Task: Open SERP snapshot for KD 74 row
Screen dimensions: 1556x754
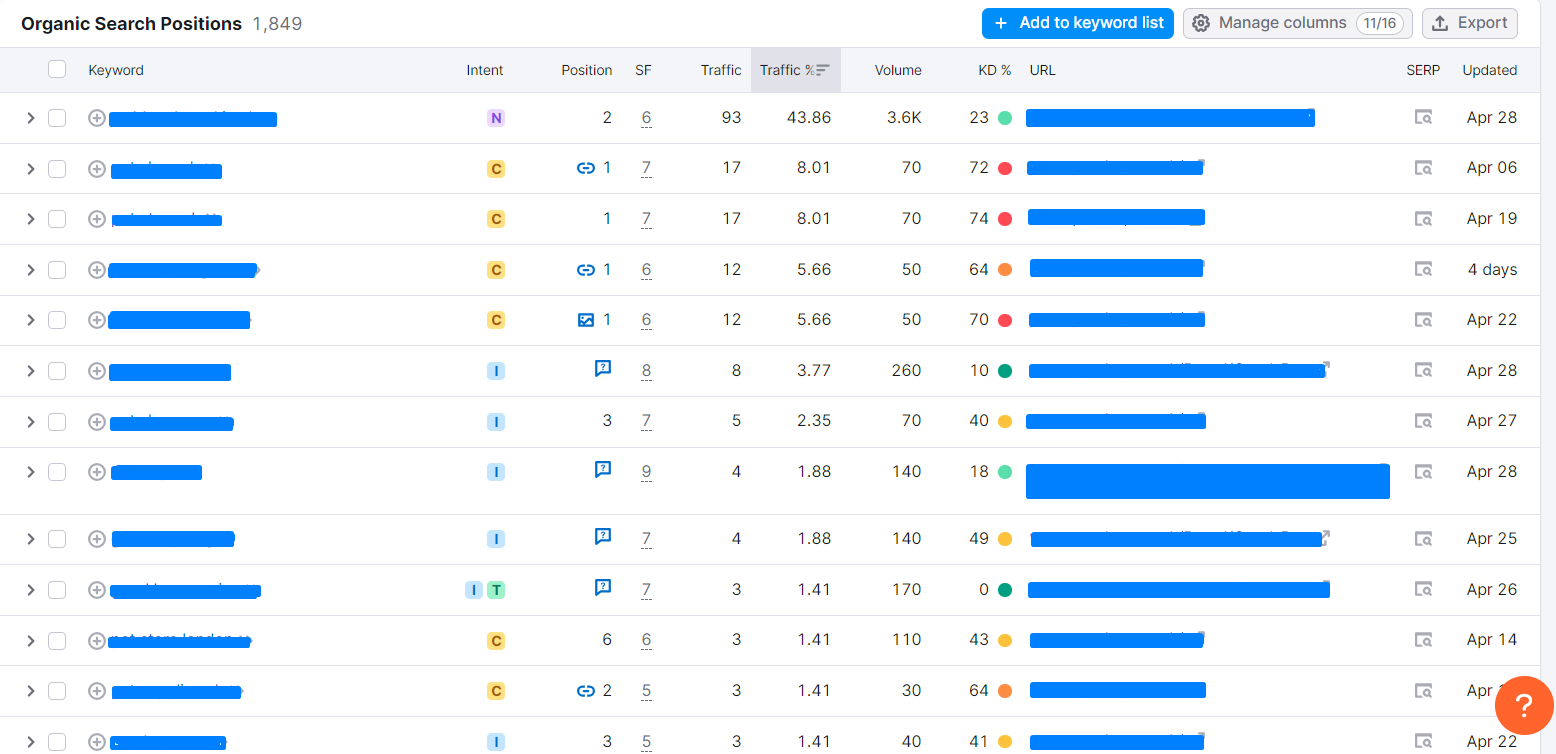Action: point(1423,219)
